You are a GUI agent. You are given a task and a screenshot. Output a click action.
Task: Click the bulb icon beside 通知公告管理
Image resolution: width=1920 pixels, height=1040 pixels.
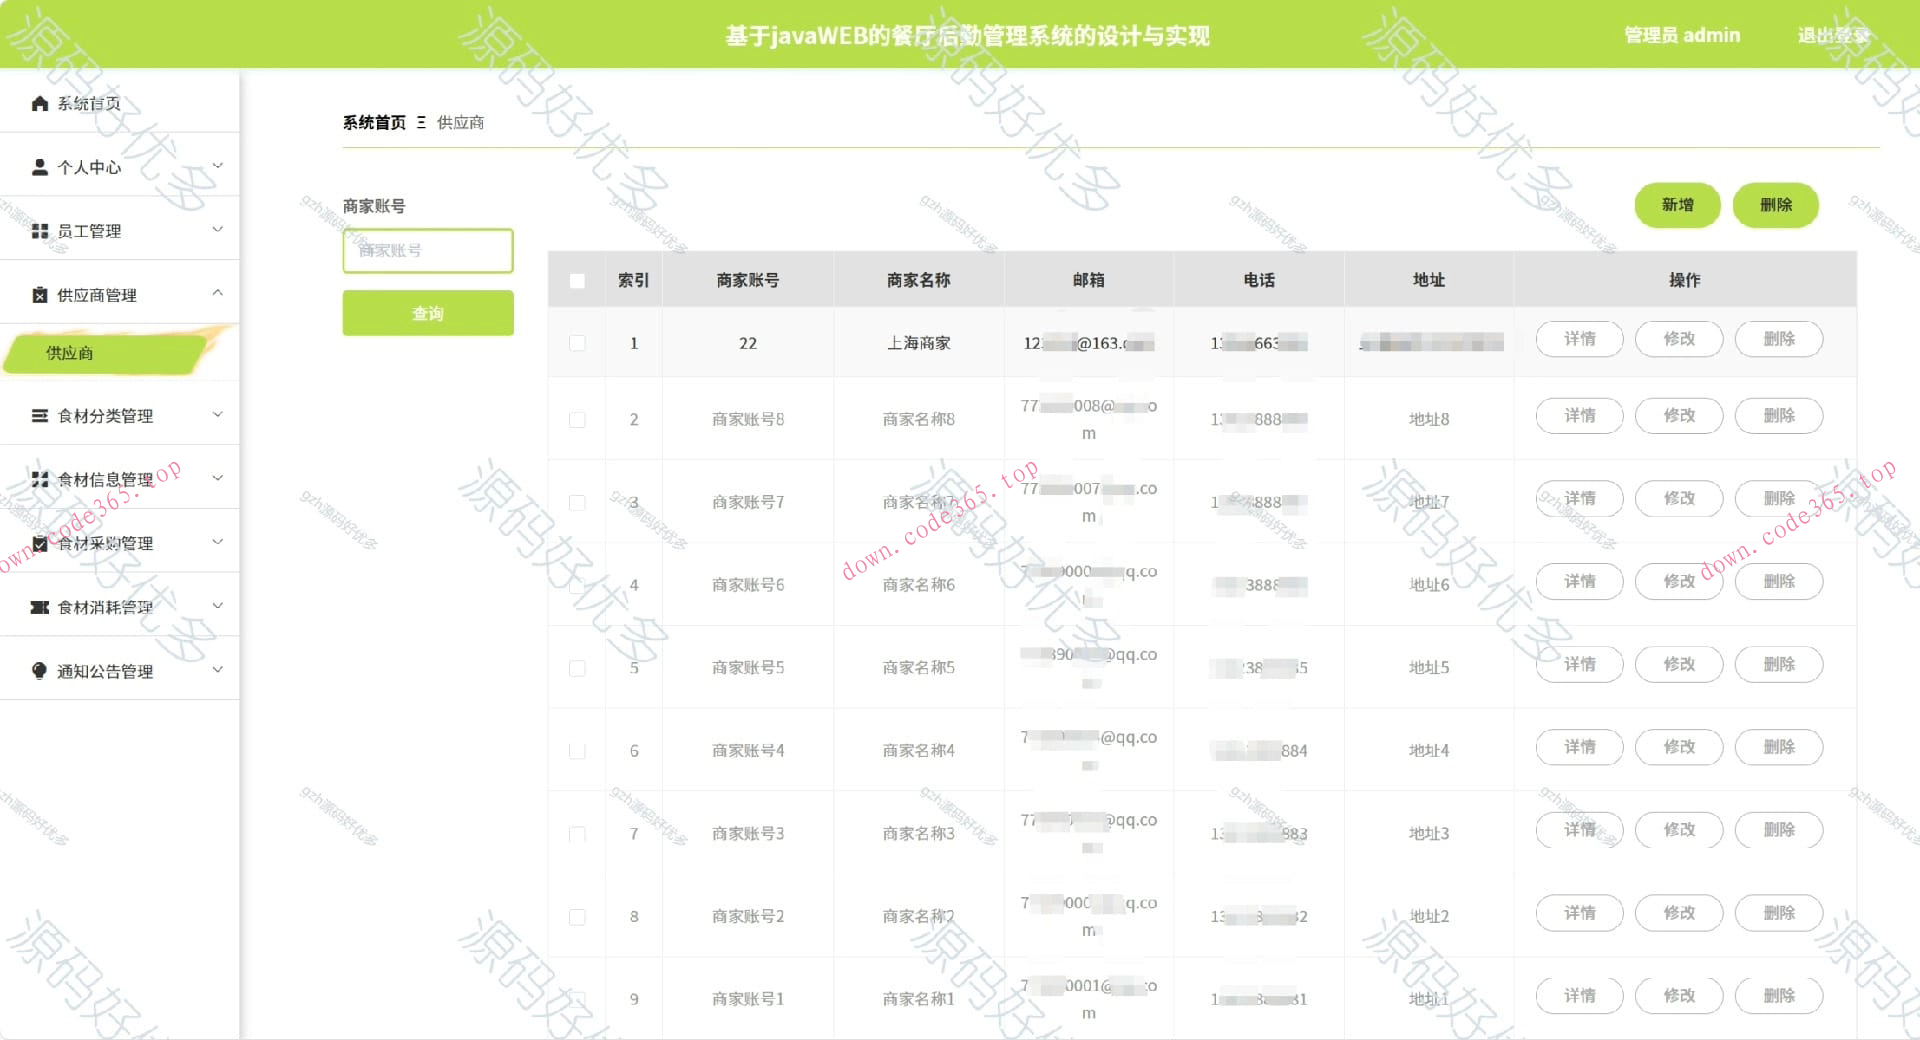40,671
